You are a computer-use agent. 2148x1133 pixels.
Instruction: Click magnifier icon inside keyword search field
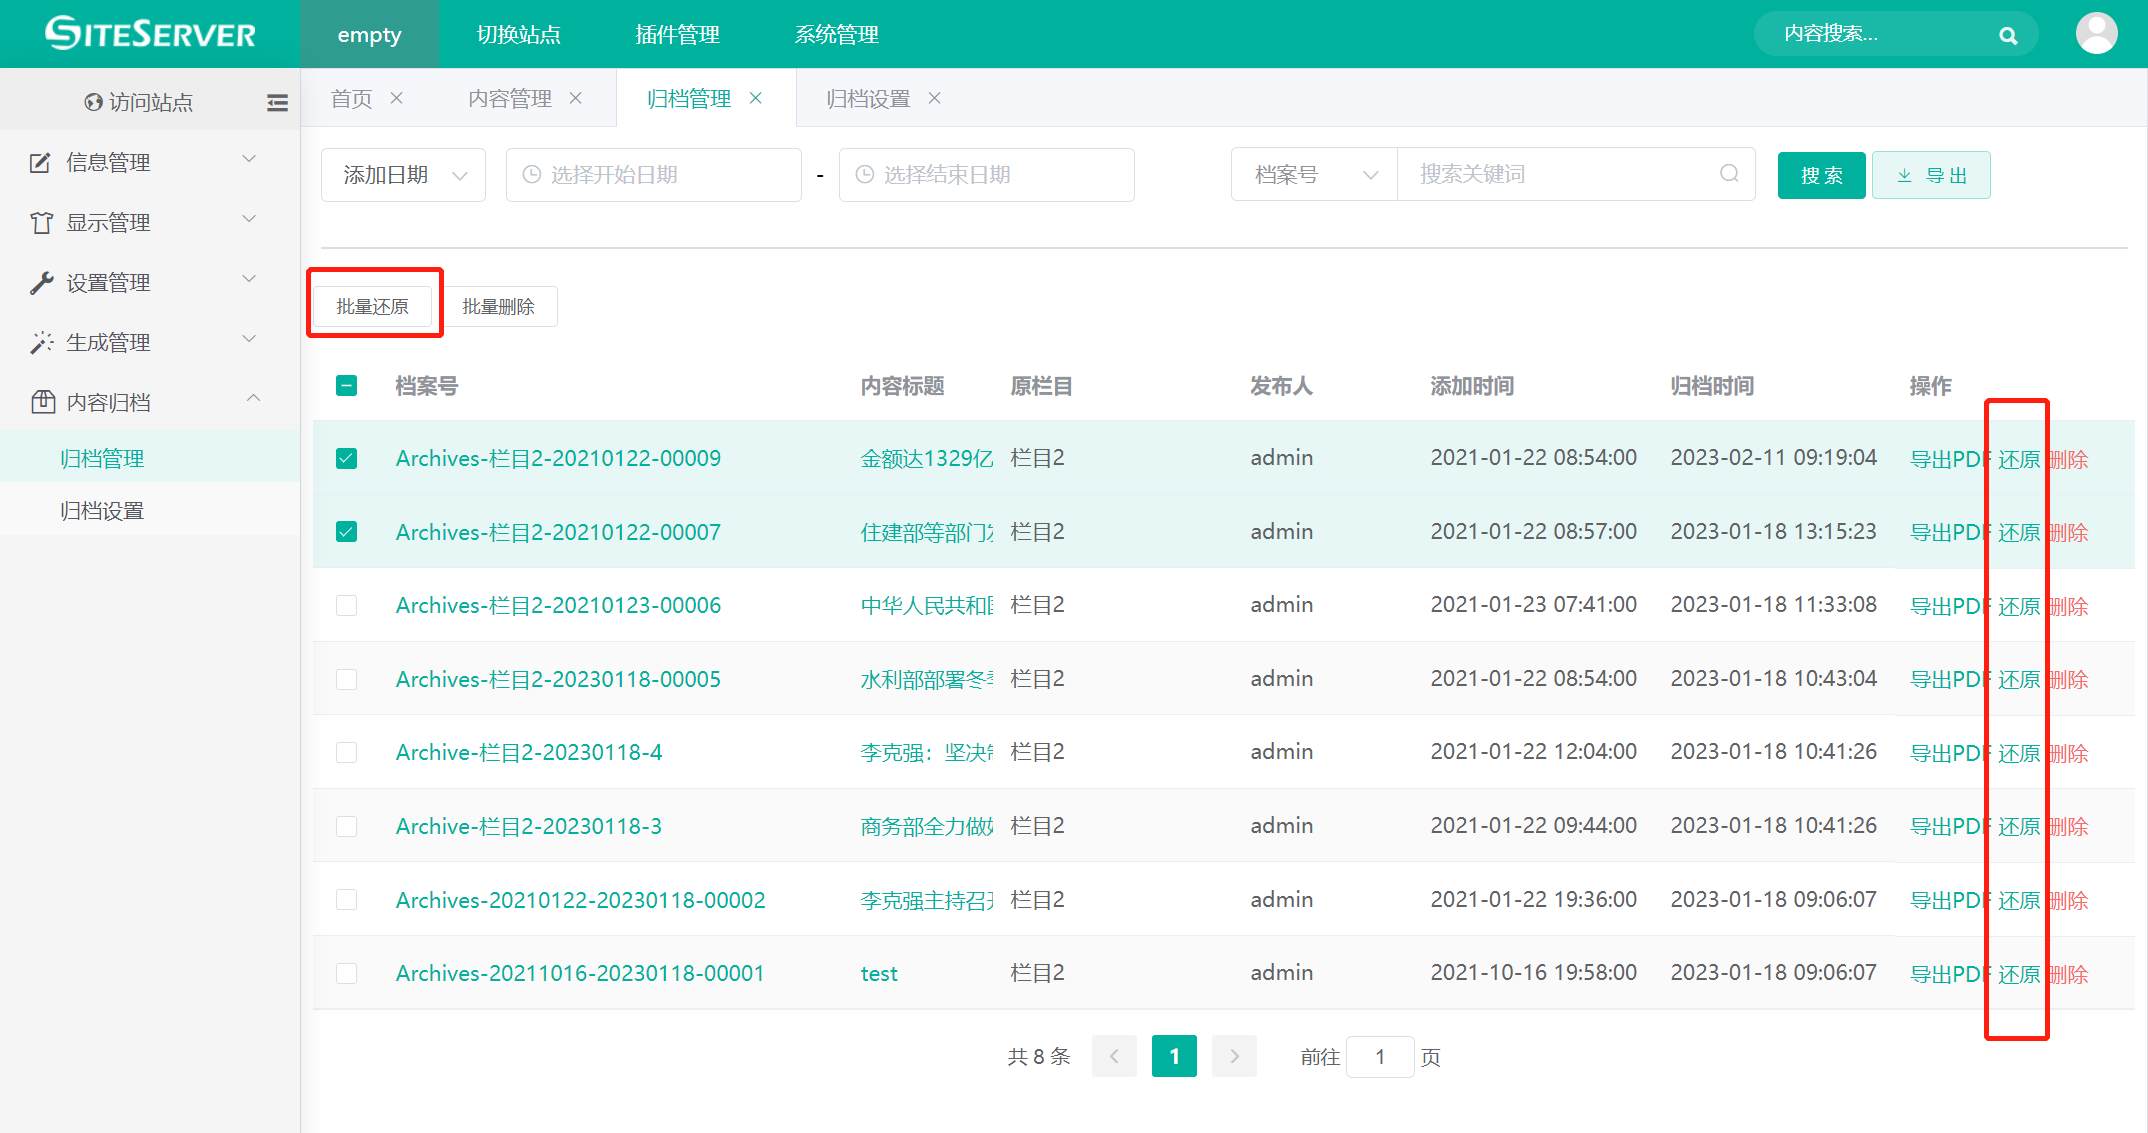pos(1729,174)
